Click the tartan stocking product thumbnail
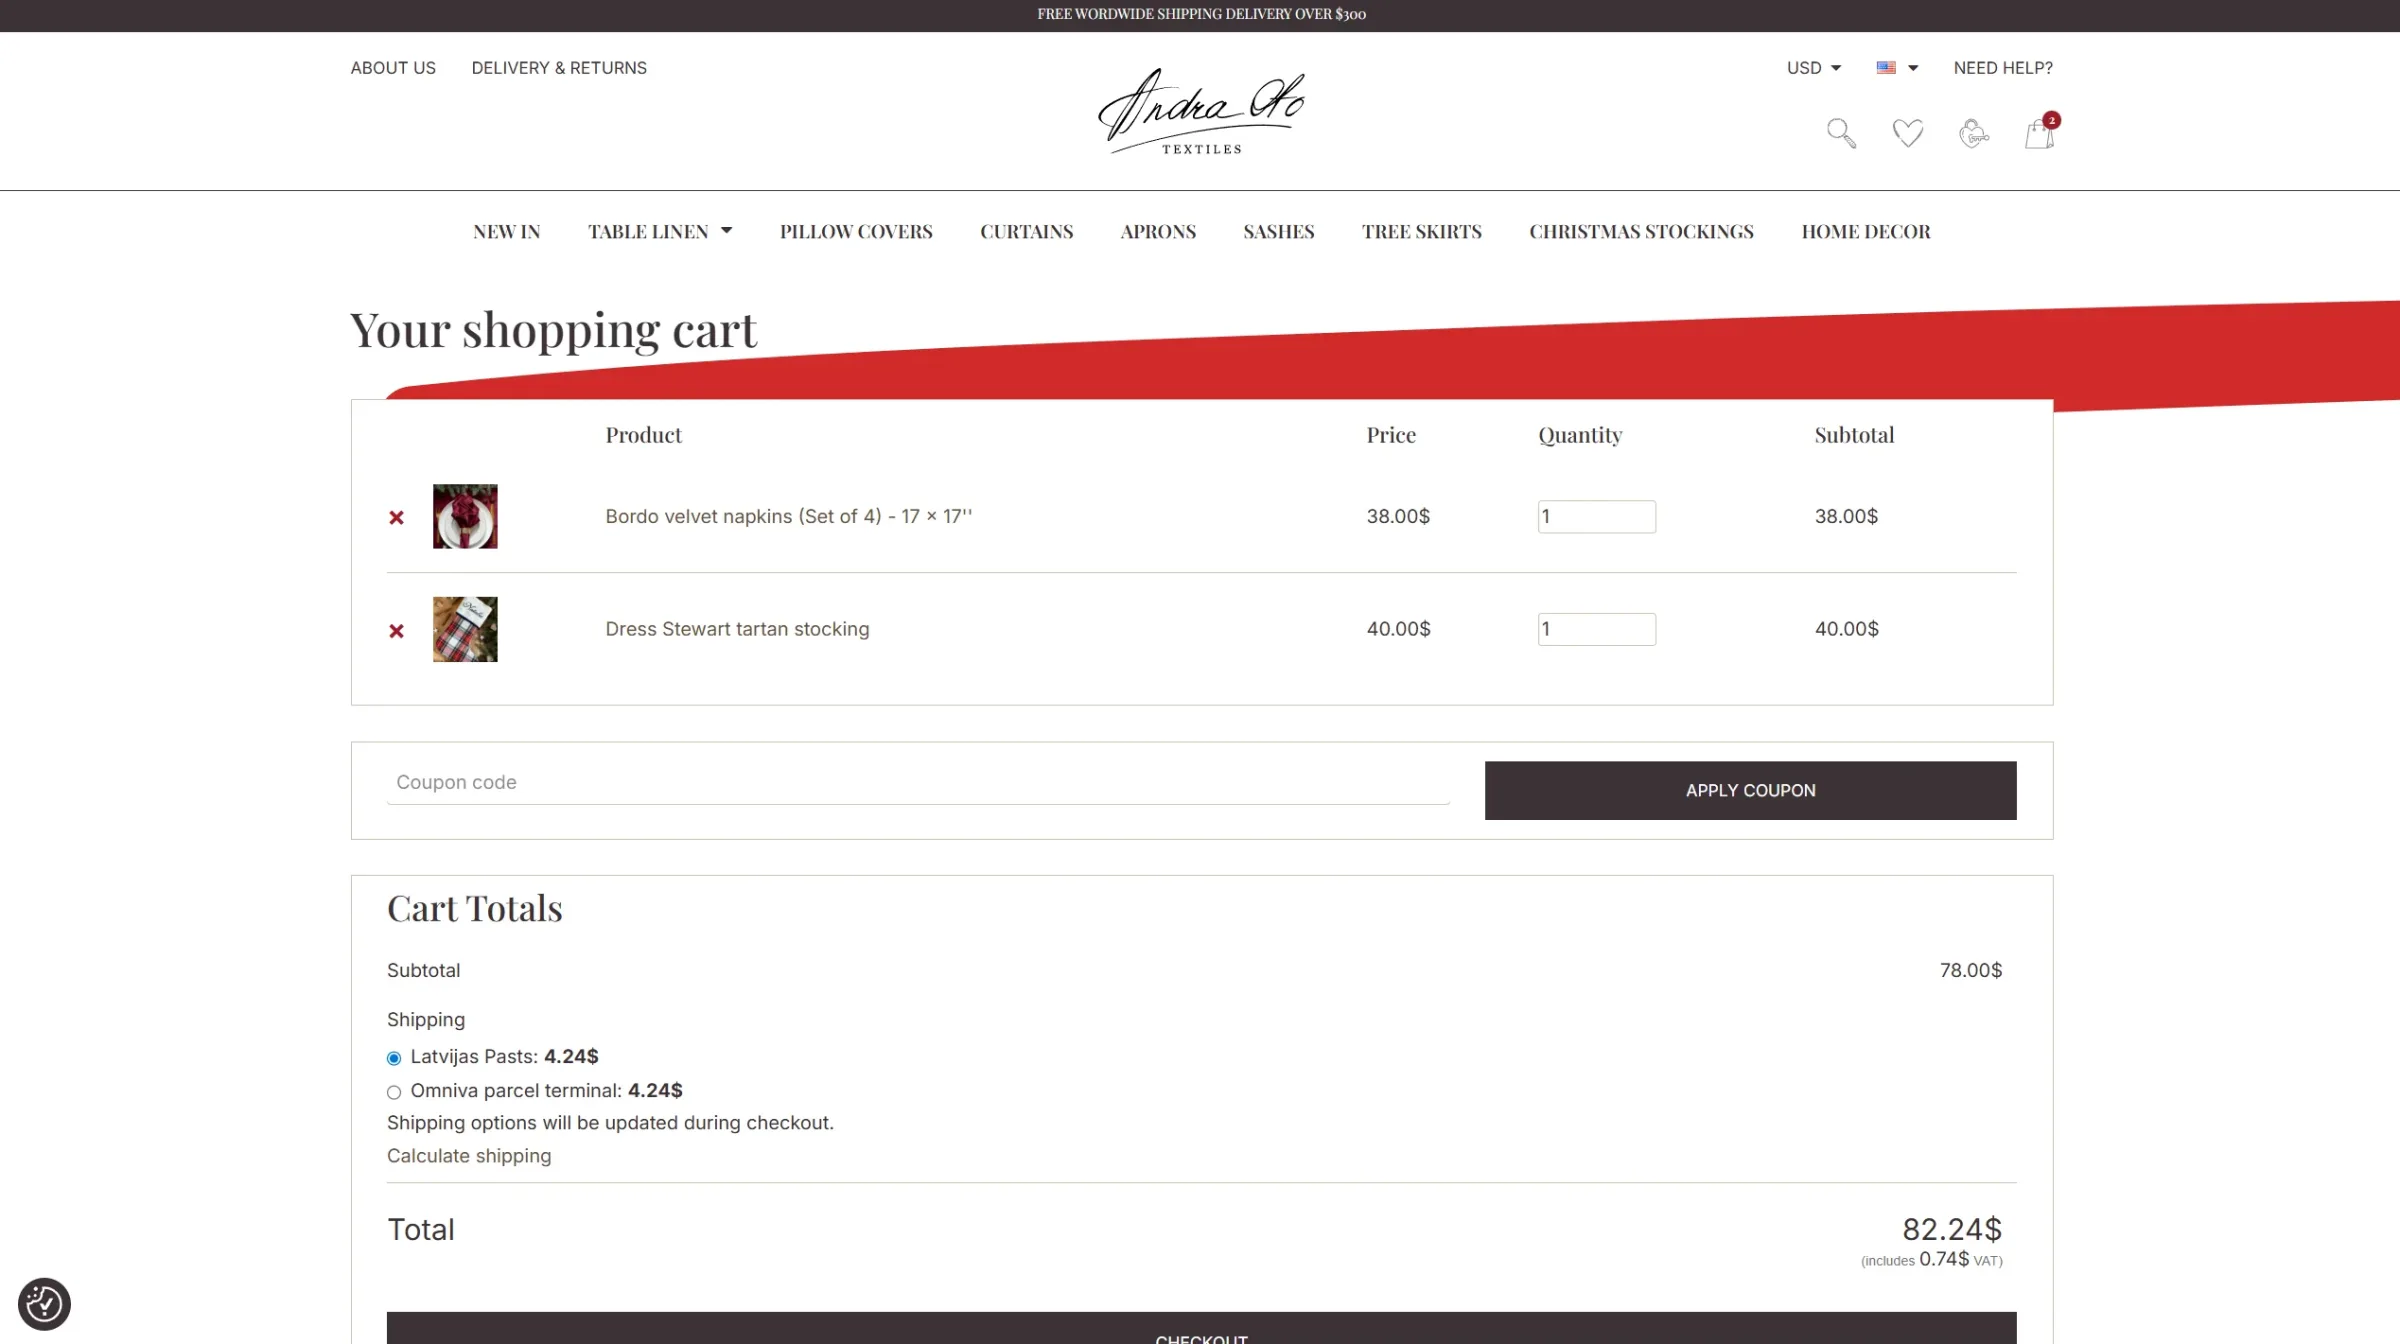 (x=465, y=629)
